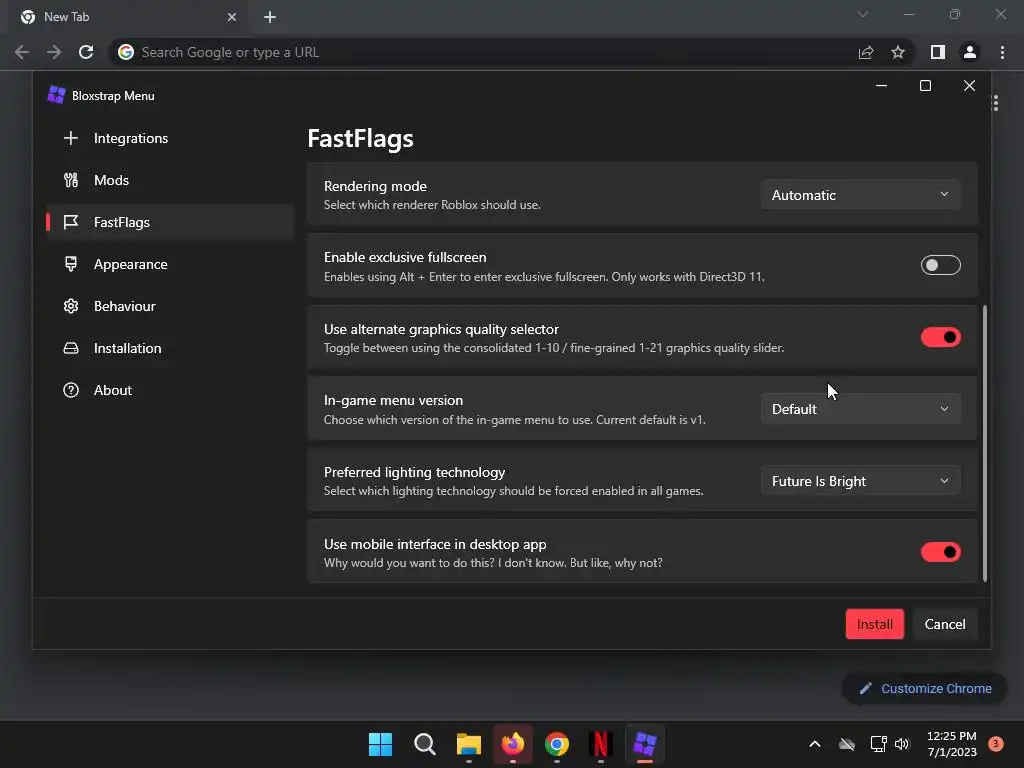Viewport: 1024px width, 768px height.
Task: Open clock and date in taskbar
Action: tap(952, 744)
